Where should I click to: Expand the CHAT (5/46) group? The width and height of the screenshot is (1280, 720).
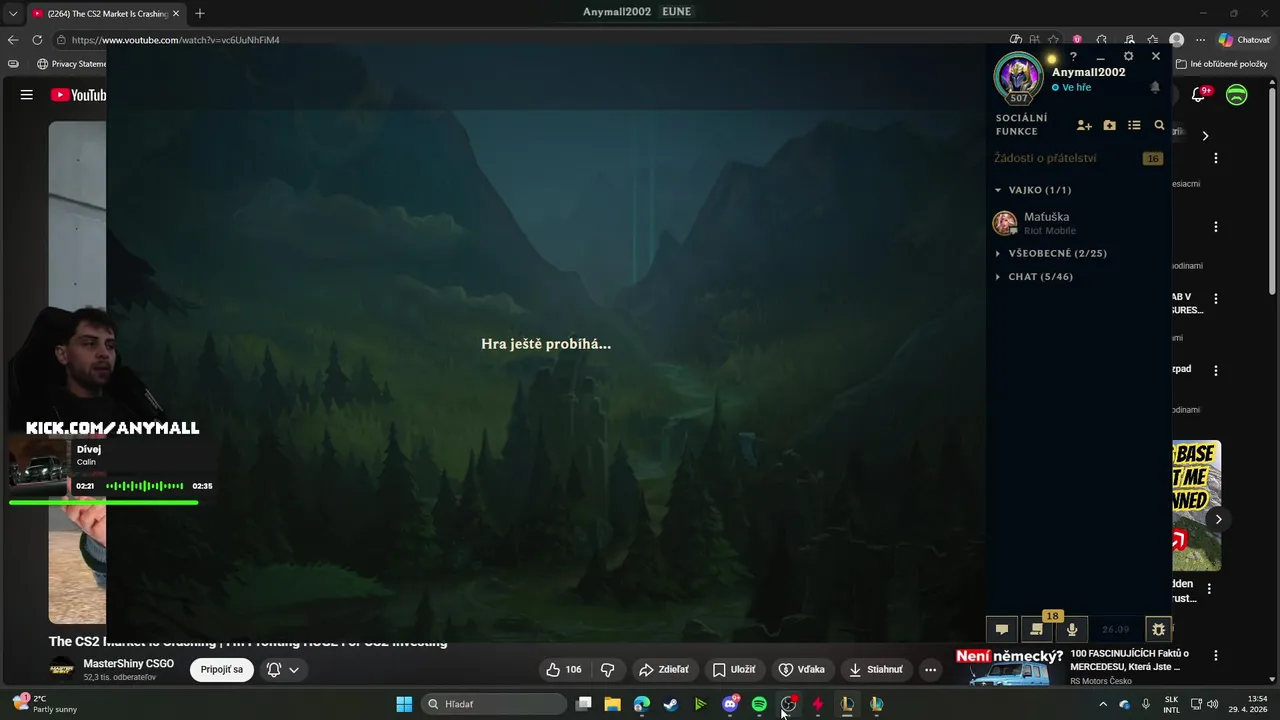[1033, 276]
